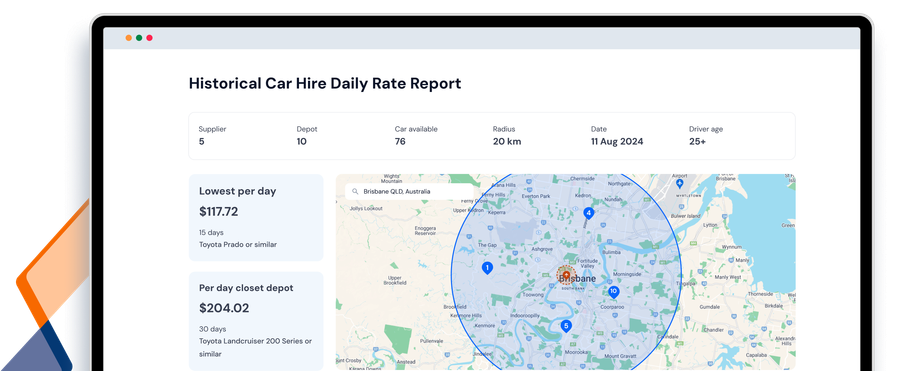Image resolution: width=899 pixels, height=371 pixels.
Task: Click Everton Park label on map
Action: (x=536, y=196)
